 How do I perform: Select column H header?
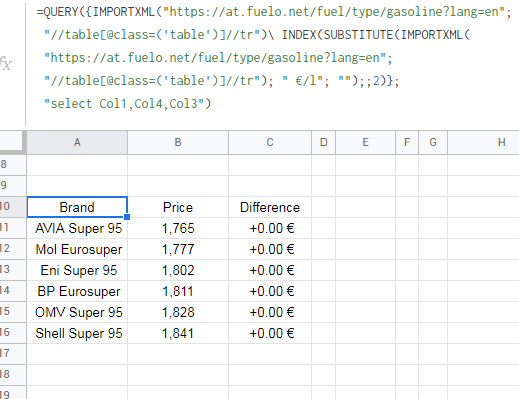pyautogui.click(x=483, y=142)
